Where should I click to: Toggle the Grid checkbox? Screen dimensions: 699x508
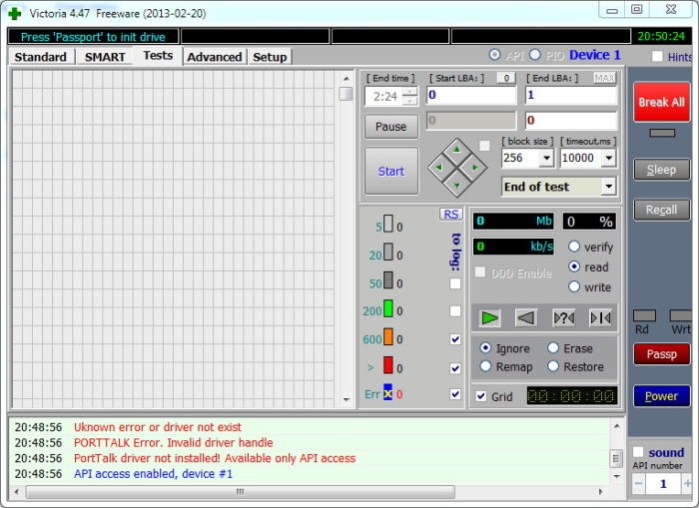tap(481, 396)
